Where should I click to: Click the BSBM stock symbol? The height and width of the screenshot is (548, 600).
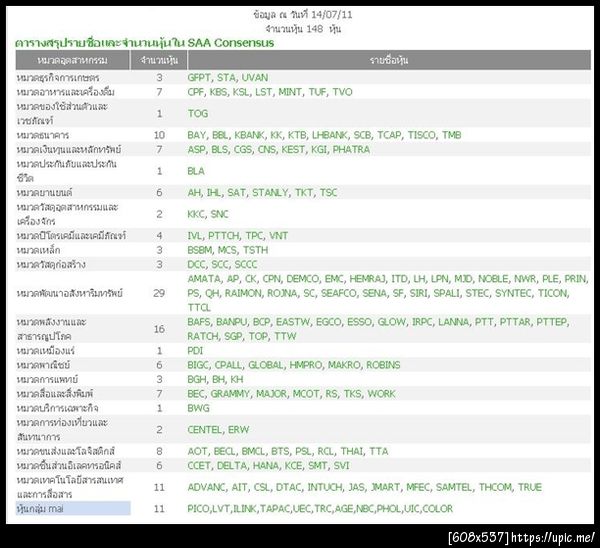coord(200,250)
